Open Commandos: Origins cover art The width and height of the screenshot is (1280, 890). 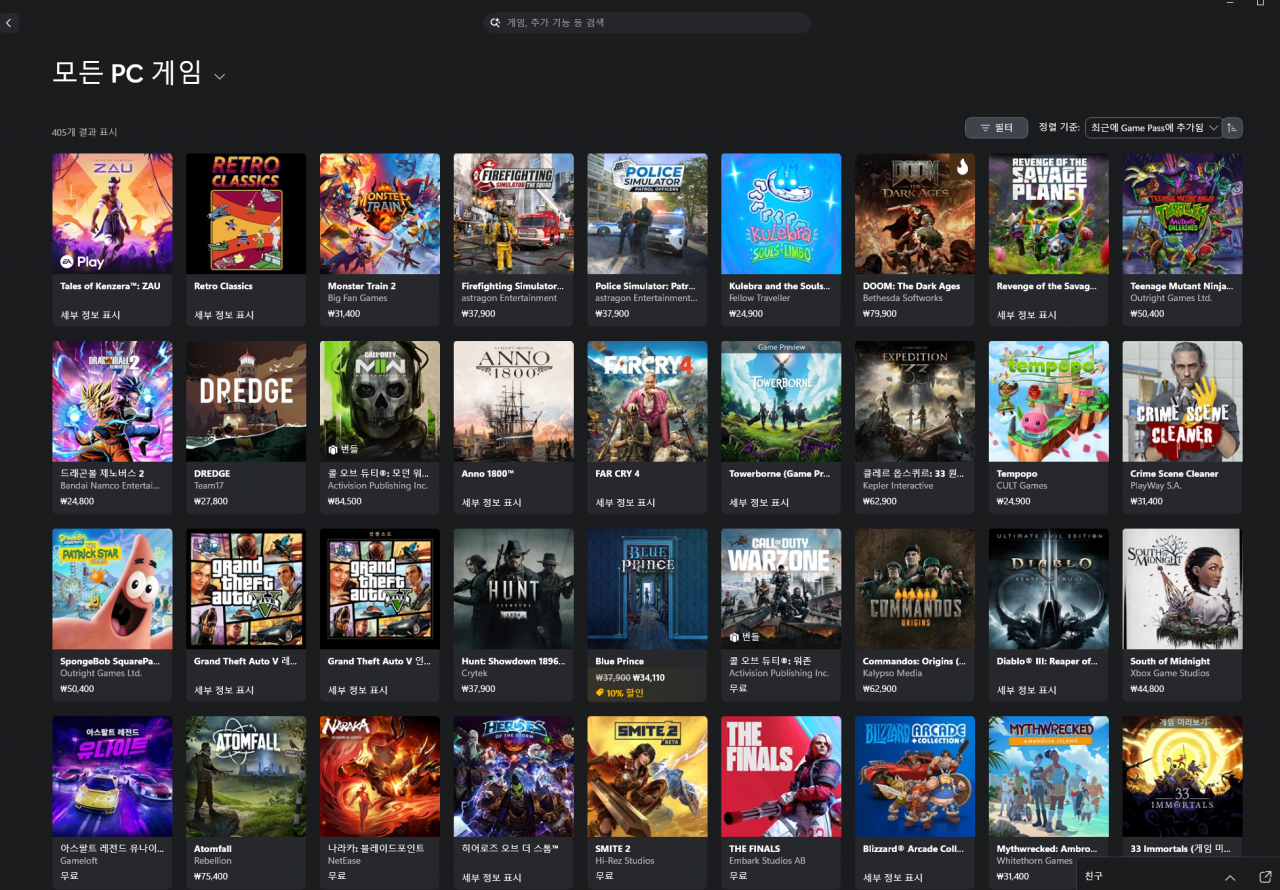click(x=915, y=589)
